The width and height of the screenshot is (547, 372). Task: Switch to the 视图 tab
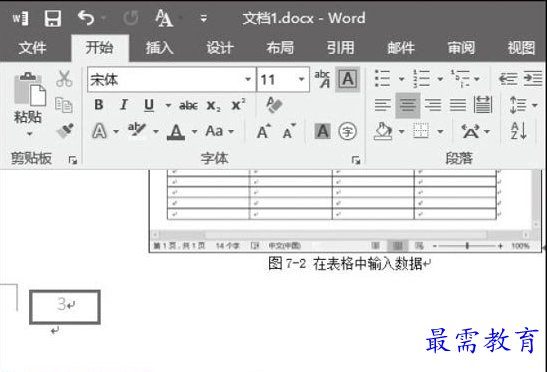point(522,48)
